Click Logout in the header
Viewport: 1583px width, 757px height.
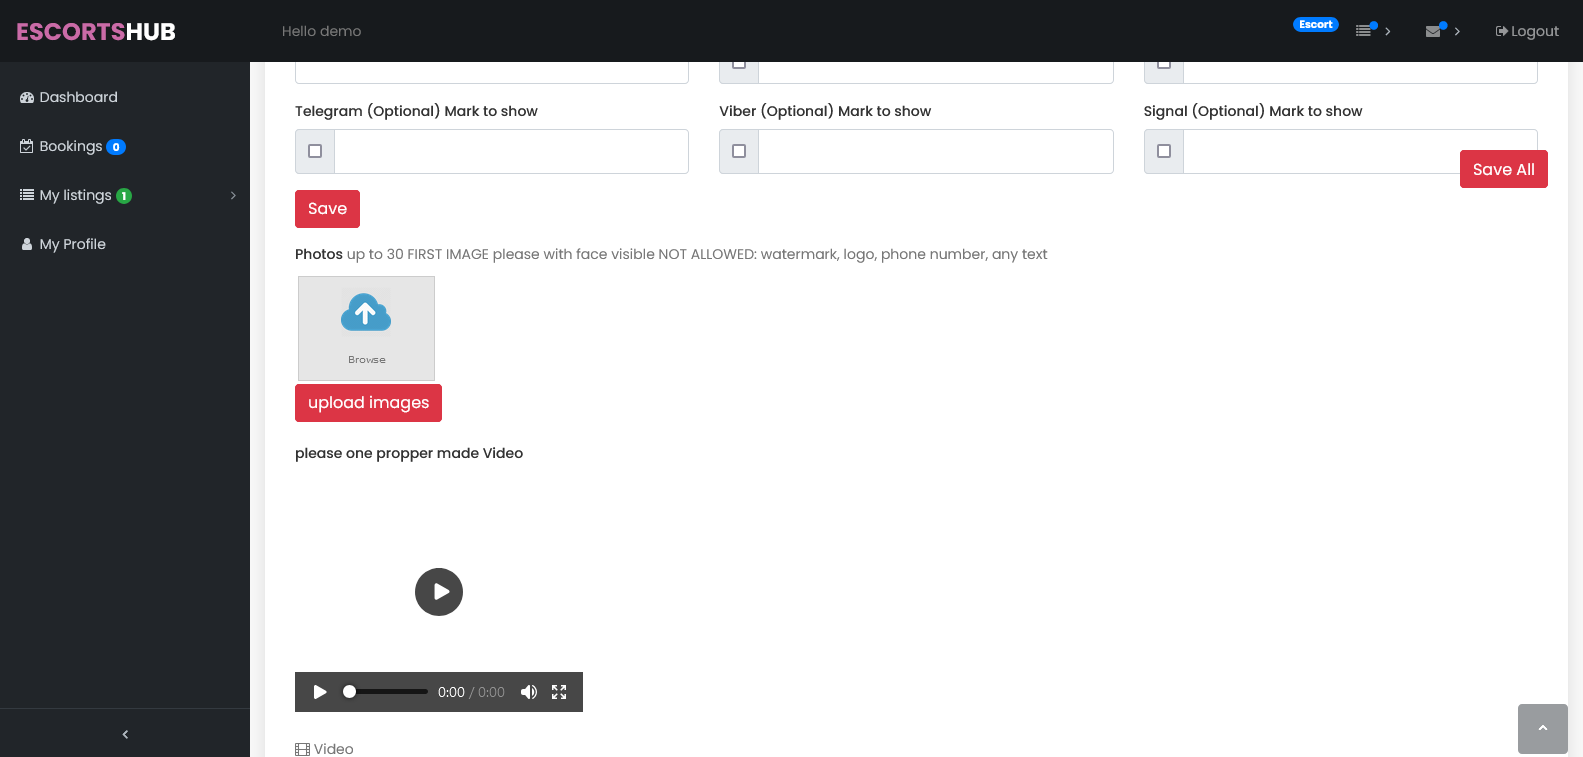click(1527, 31)
